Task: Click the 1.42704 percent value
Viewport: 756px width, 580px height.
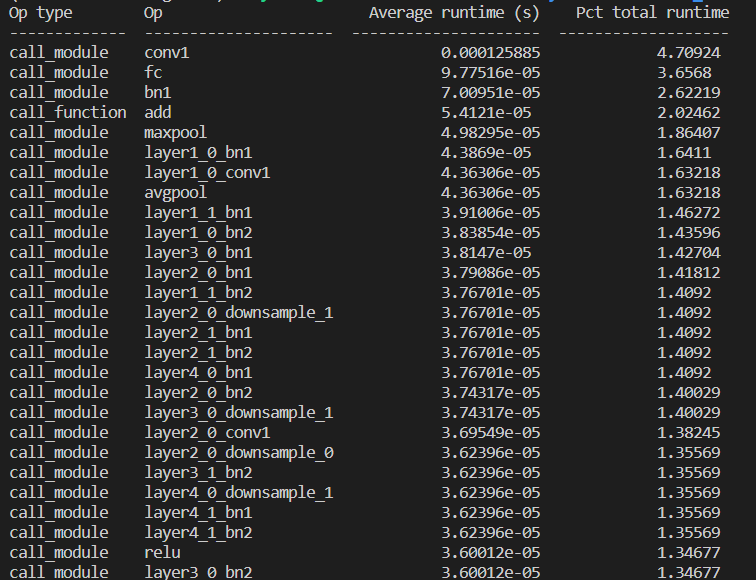Action: pyautogui.click(x=688, y=253)
